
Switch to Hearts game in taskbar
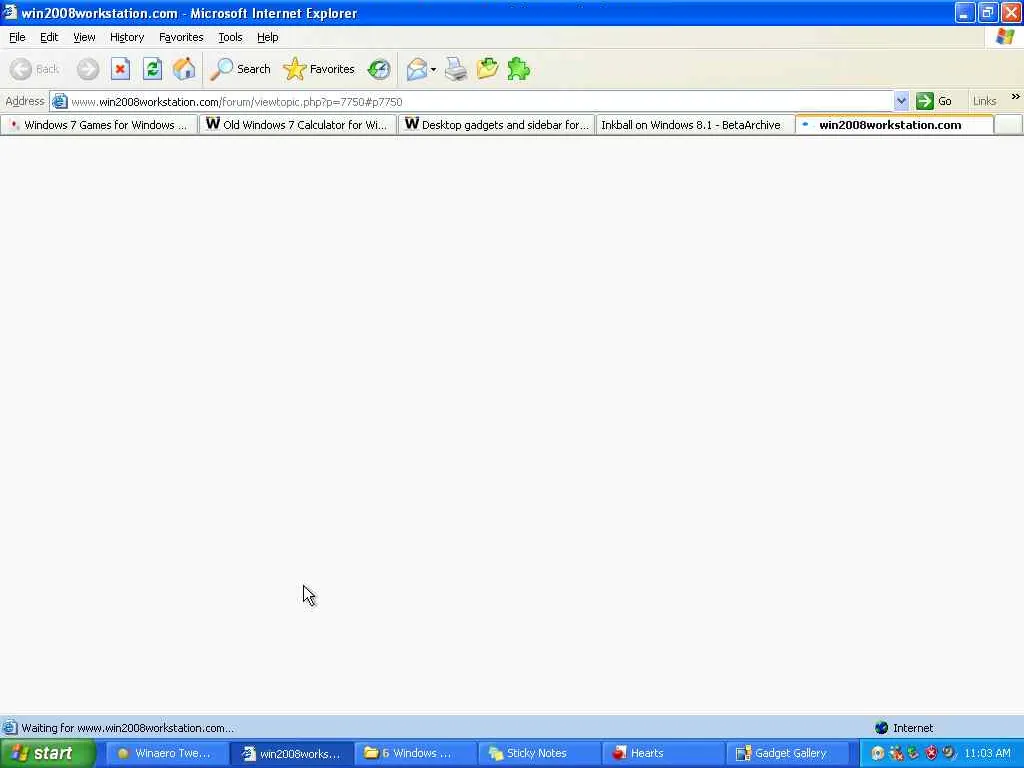coord(664,753)
